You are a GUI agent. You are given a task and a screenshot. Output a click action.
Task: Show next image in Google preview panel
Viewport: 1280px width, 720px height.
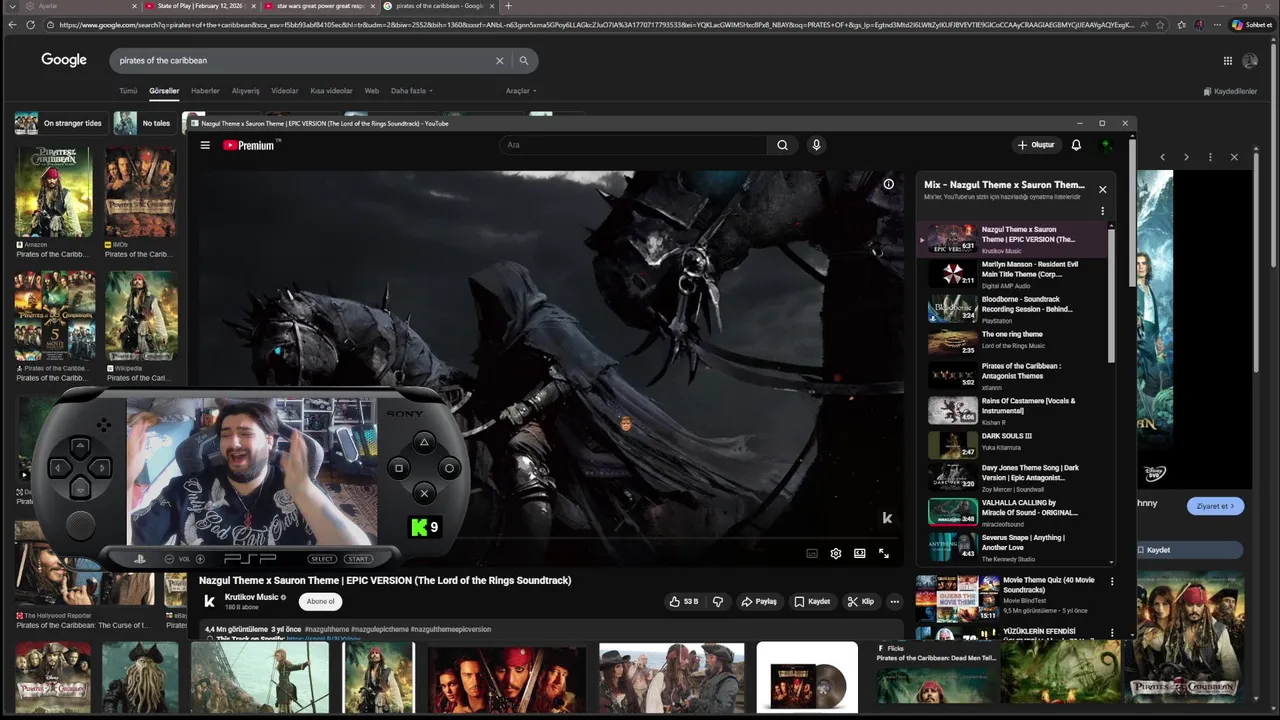[1186, 157]
